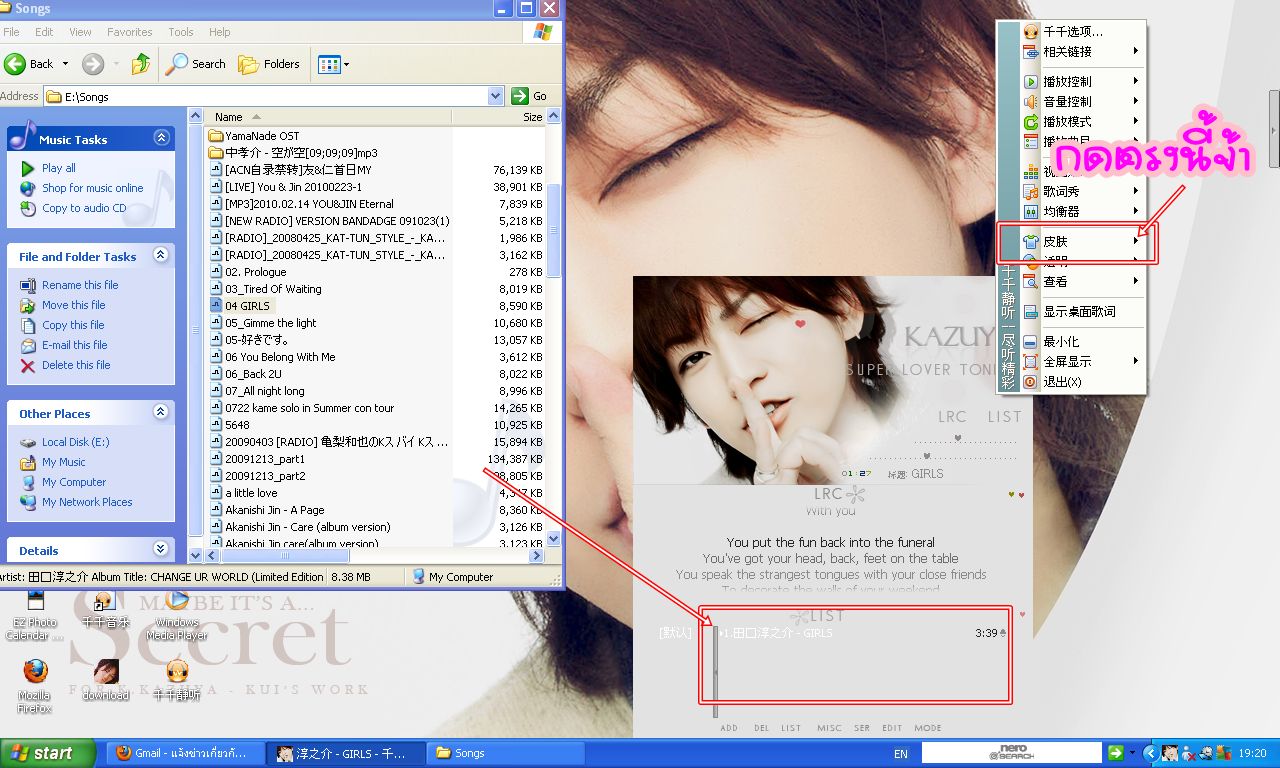Expand the 皮肤 skin submenu
The height and width of the screenshot is (768, 1280).
(1136, 241)
